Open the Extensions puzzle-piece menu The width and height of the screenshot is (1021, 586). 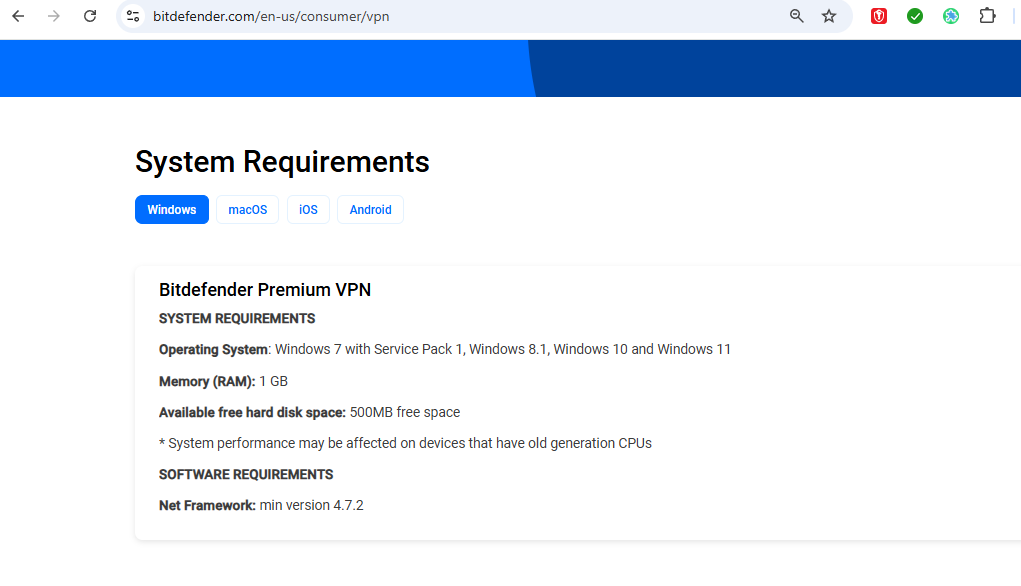(x=987, y=16)
